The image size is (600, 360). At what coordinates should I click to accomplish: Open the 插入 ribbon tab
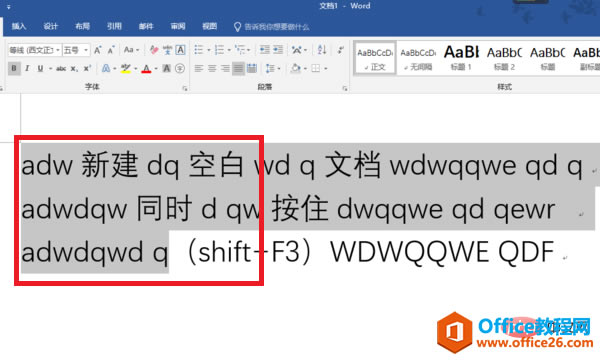(x=19, y=26)
